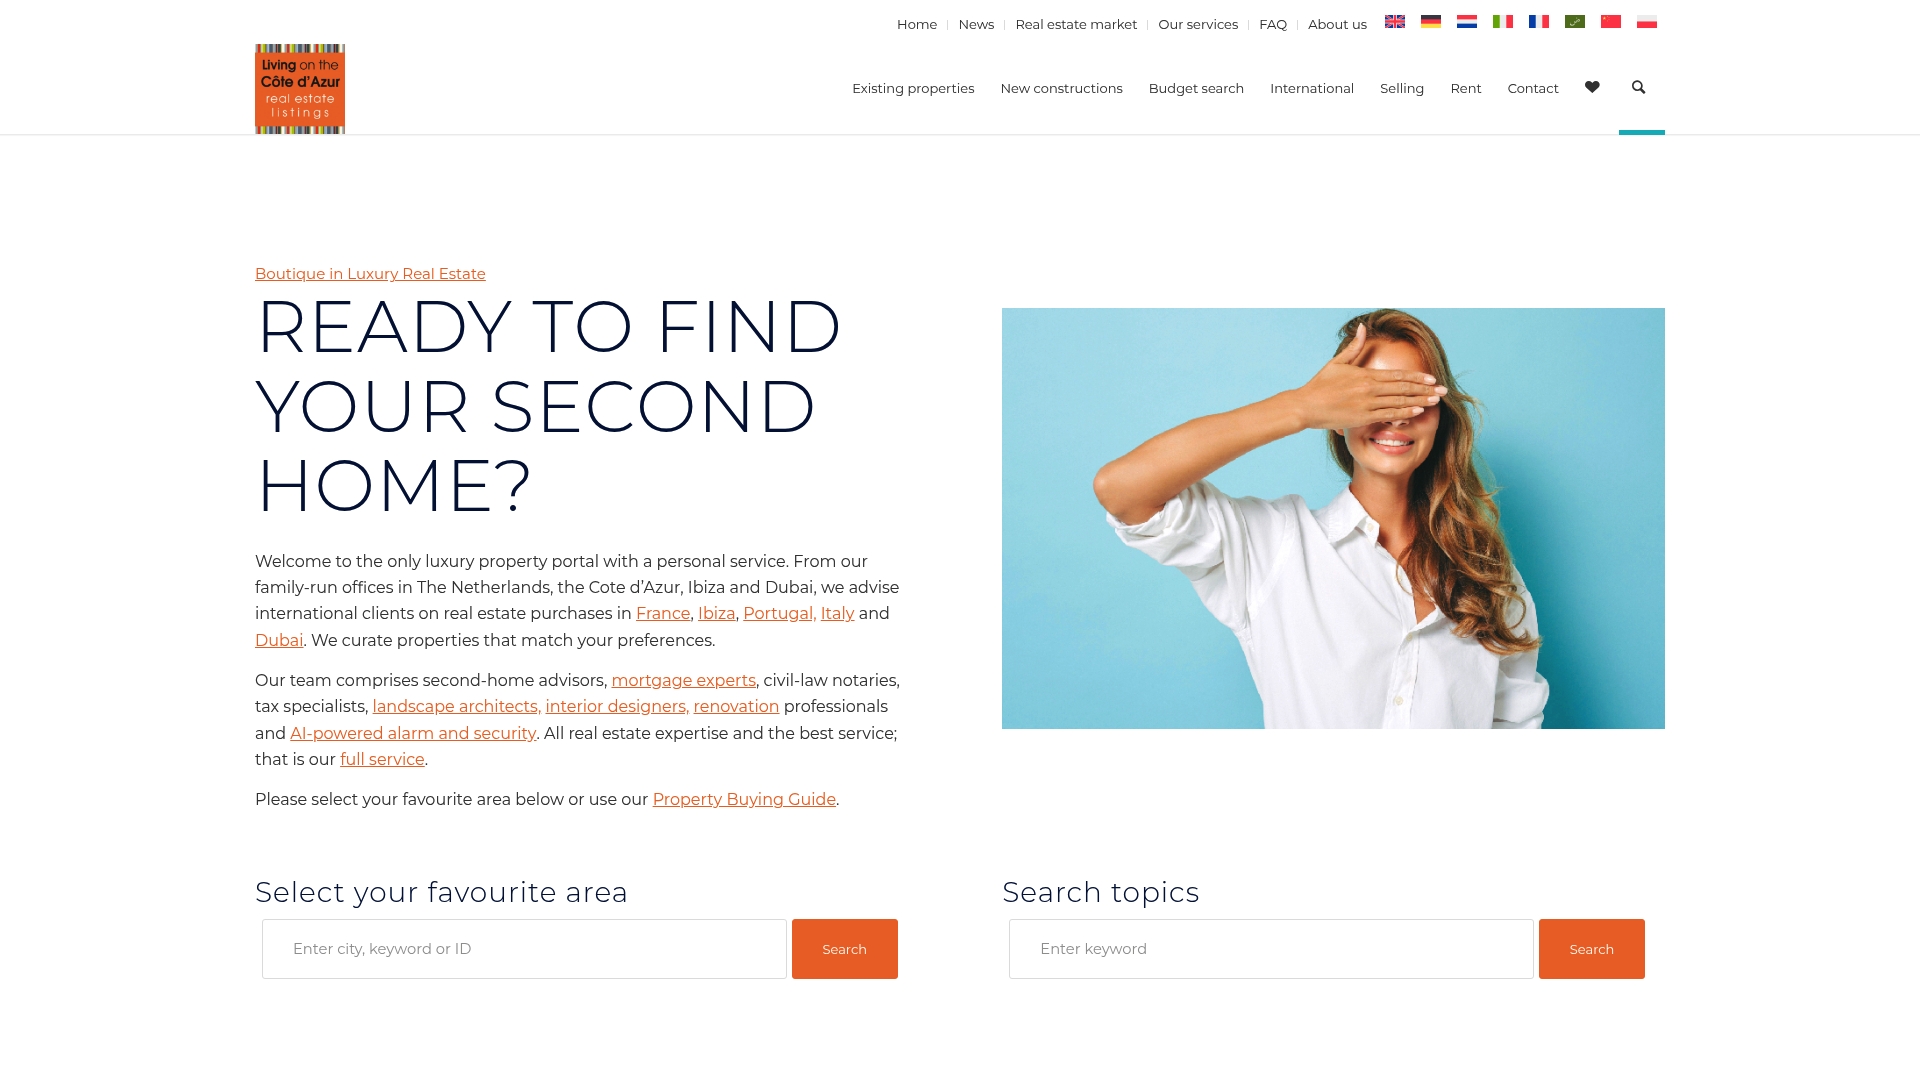This screenshot has width=1920, height=1080.
Task: Select the green Arabic flag
Action: pyautogui.click(x=1574, y=22)
